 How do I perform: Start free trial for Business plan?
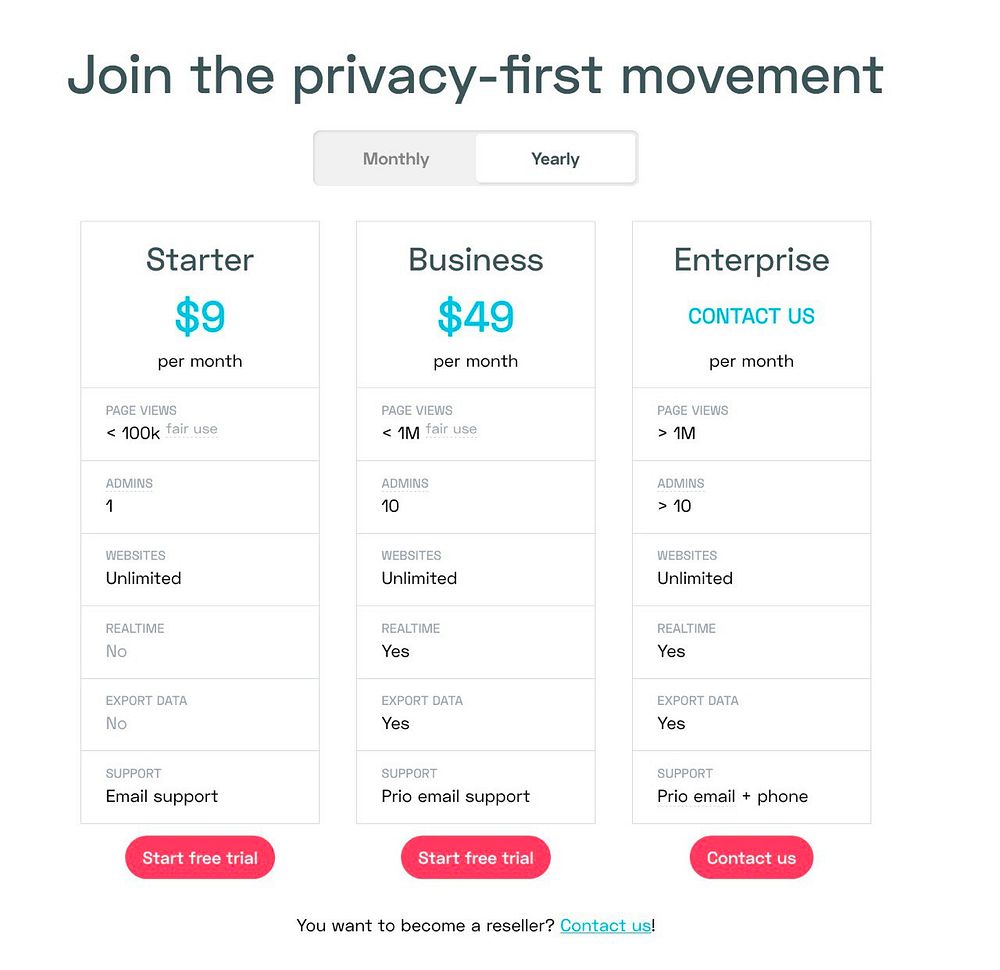point(476,858)
